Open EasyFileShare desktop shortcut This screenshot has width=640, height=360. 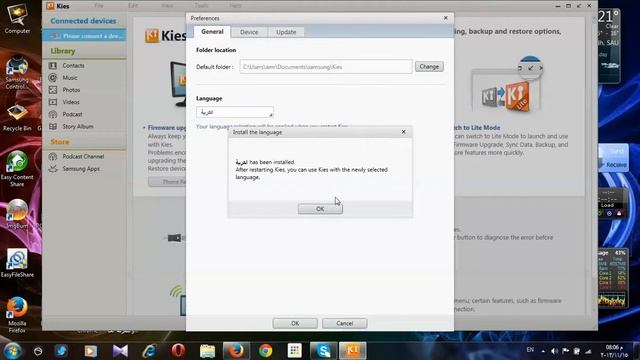(17, 264)
